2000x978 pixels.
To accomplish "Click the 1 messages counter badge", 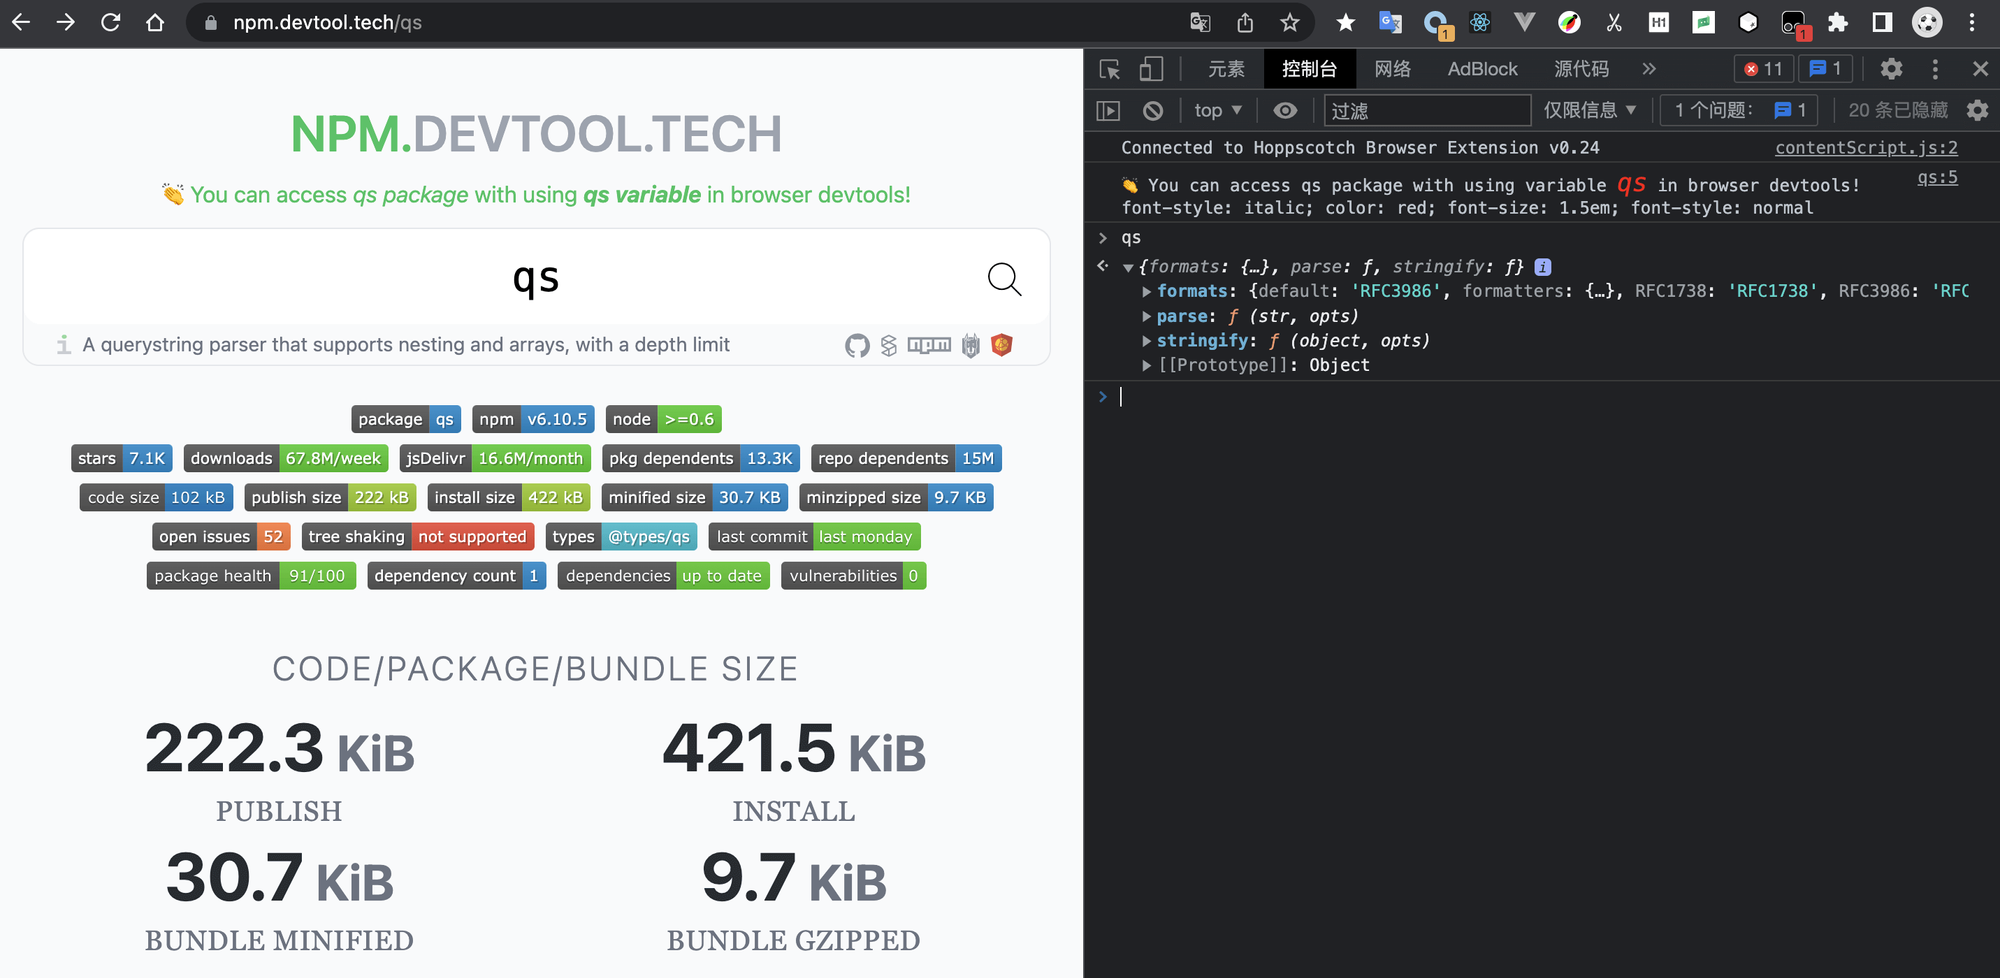I will tap(1825, 69).
